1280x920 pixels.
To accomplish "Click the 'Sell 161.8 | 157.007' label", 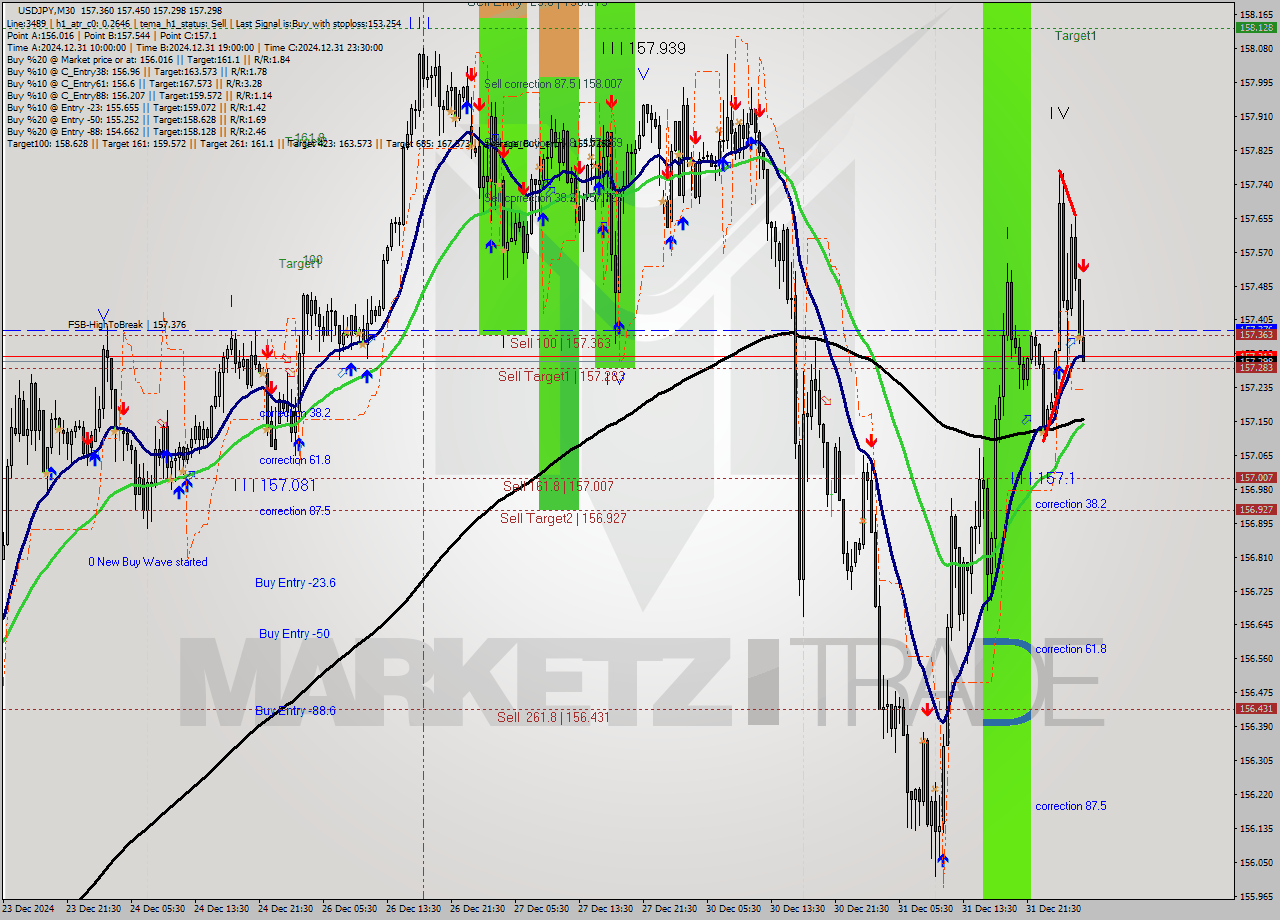I will [558, 486].
